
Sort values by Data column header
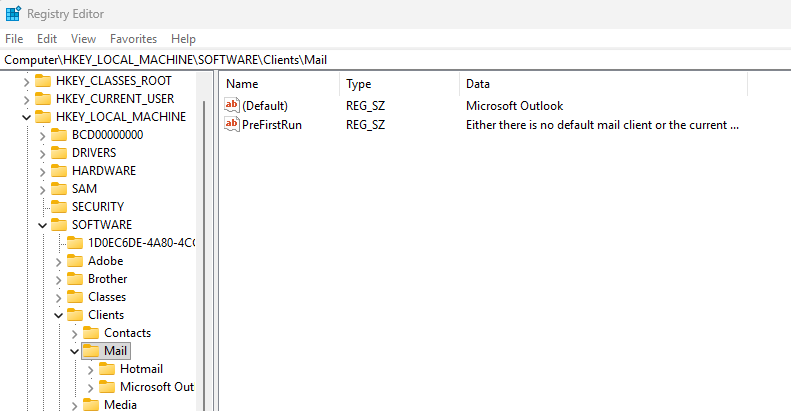[x=604, y=84]
